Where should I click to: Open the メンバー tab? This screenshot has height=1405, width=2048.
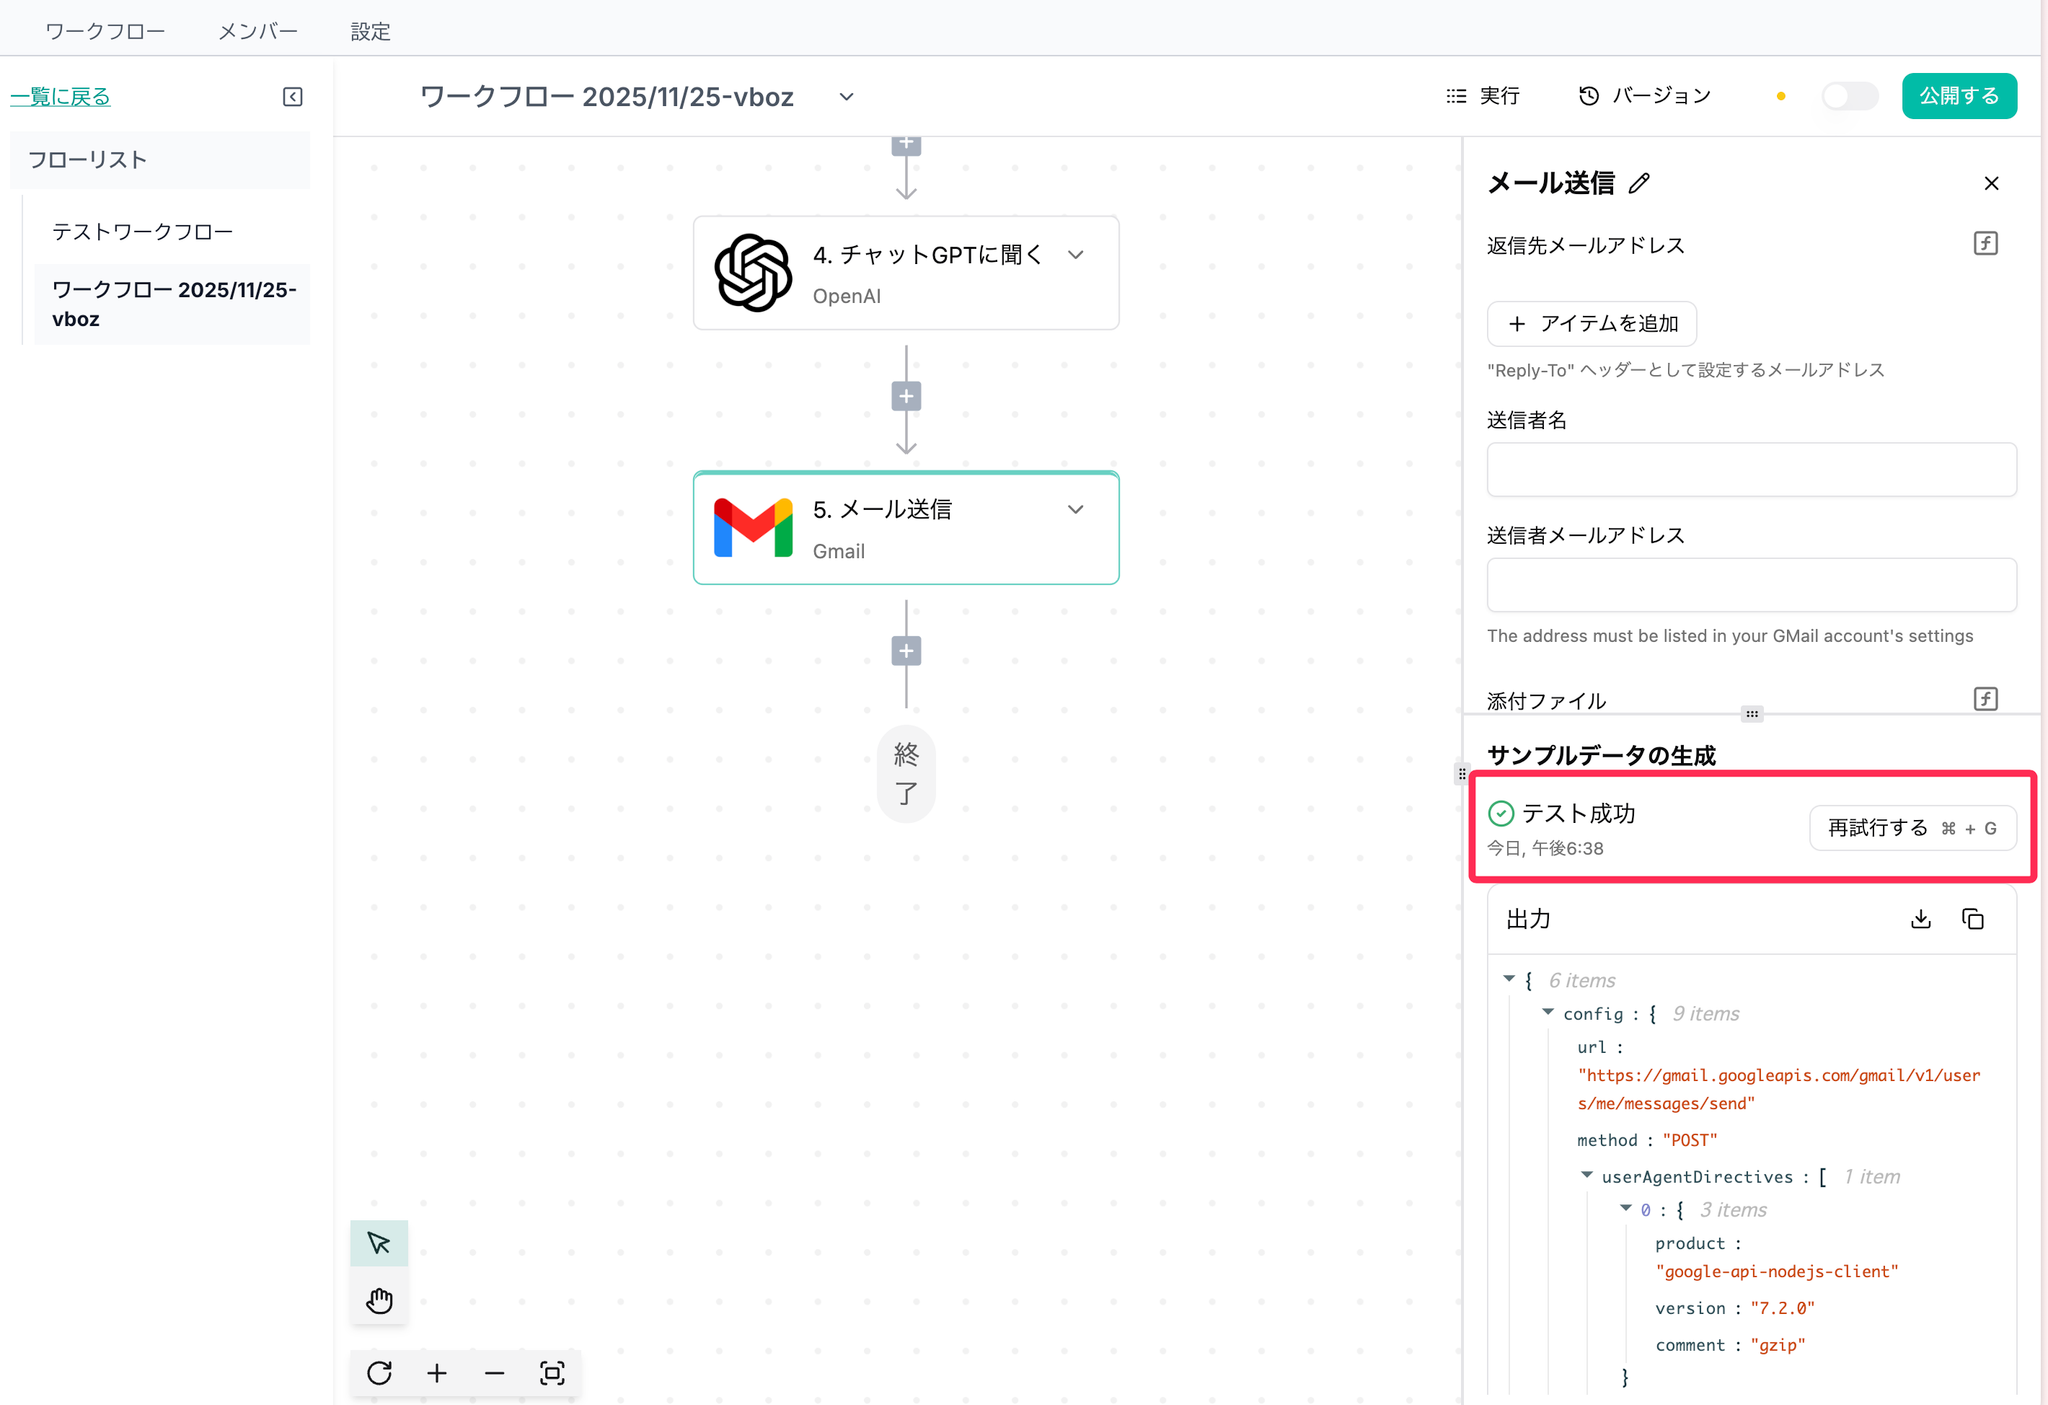click(x=258, y=31)
